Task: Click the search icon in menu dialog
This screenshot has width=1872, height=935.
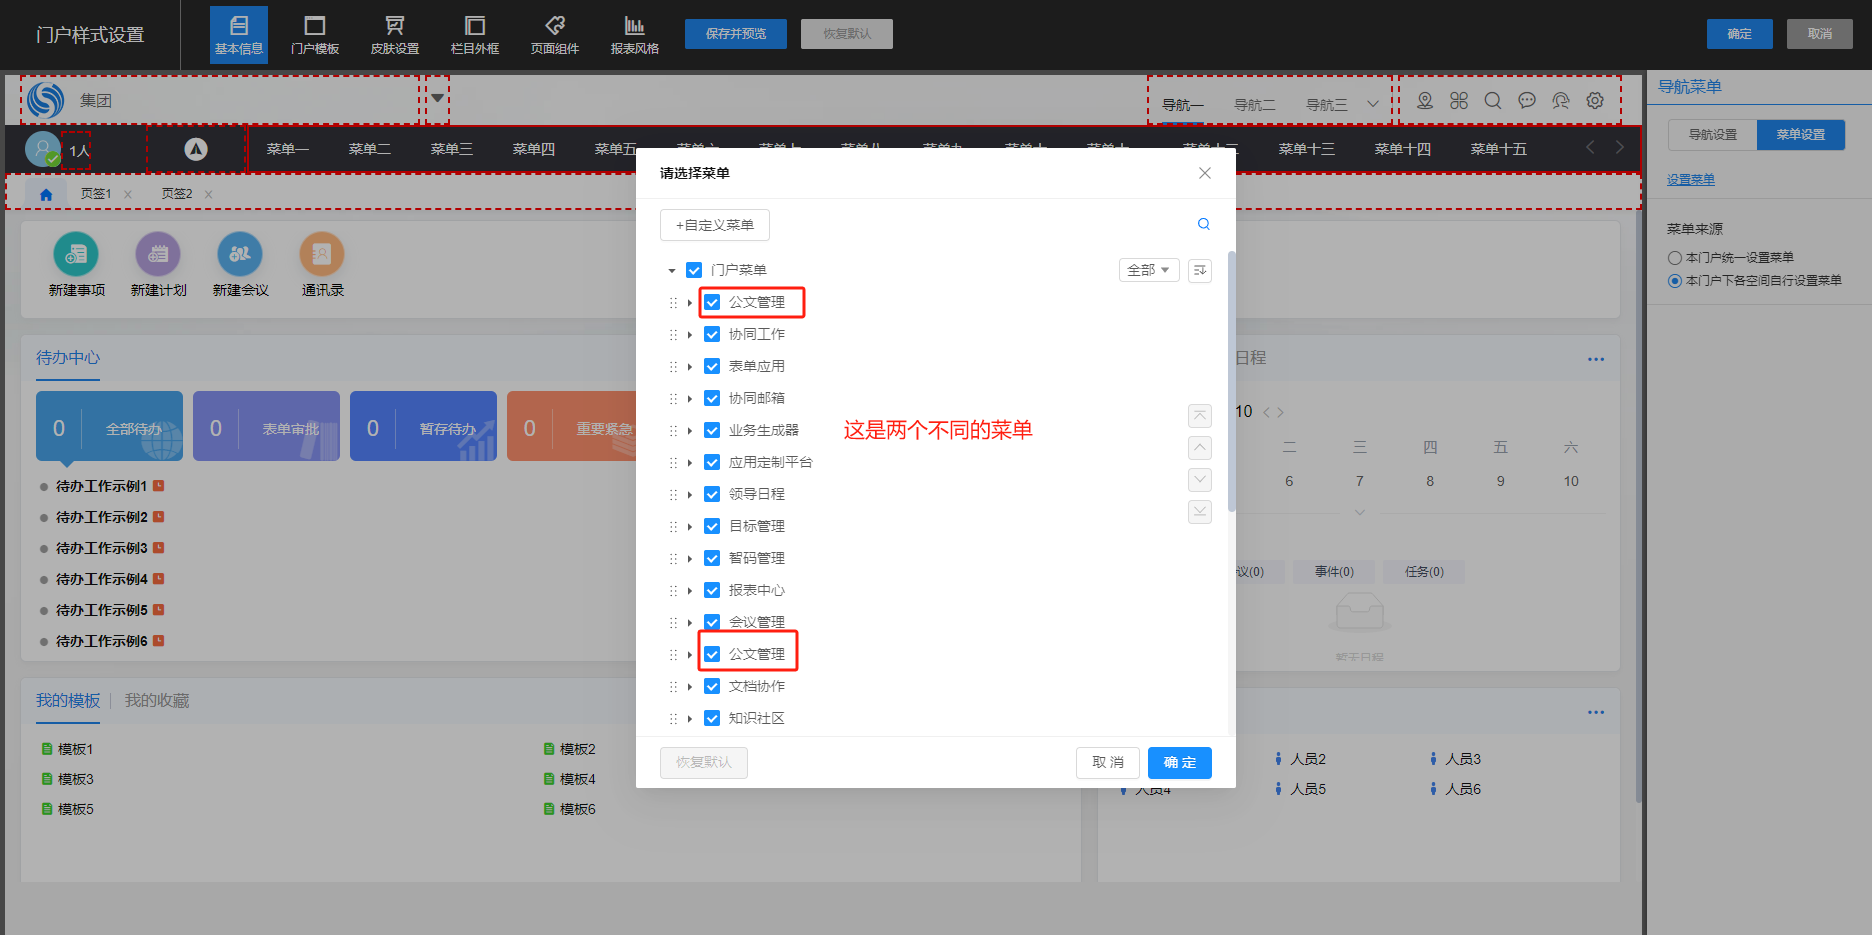Action: pyautogui.click(x=1203, y=224)
